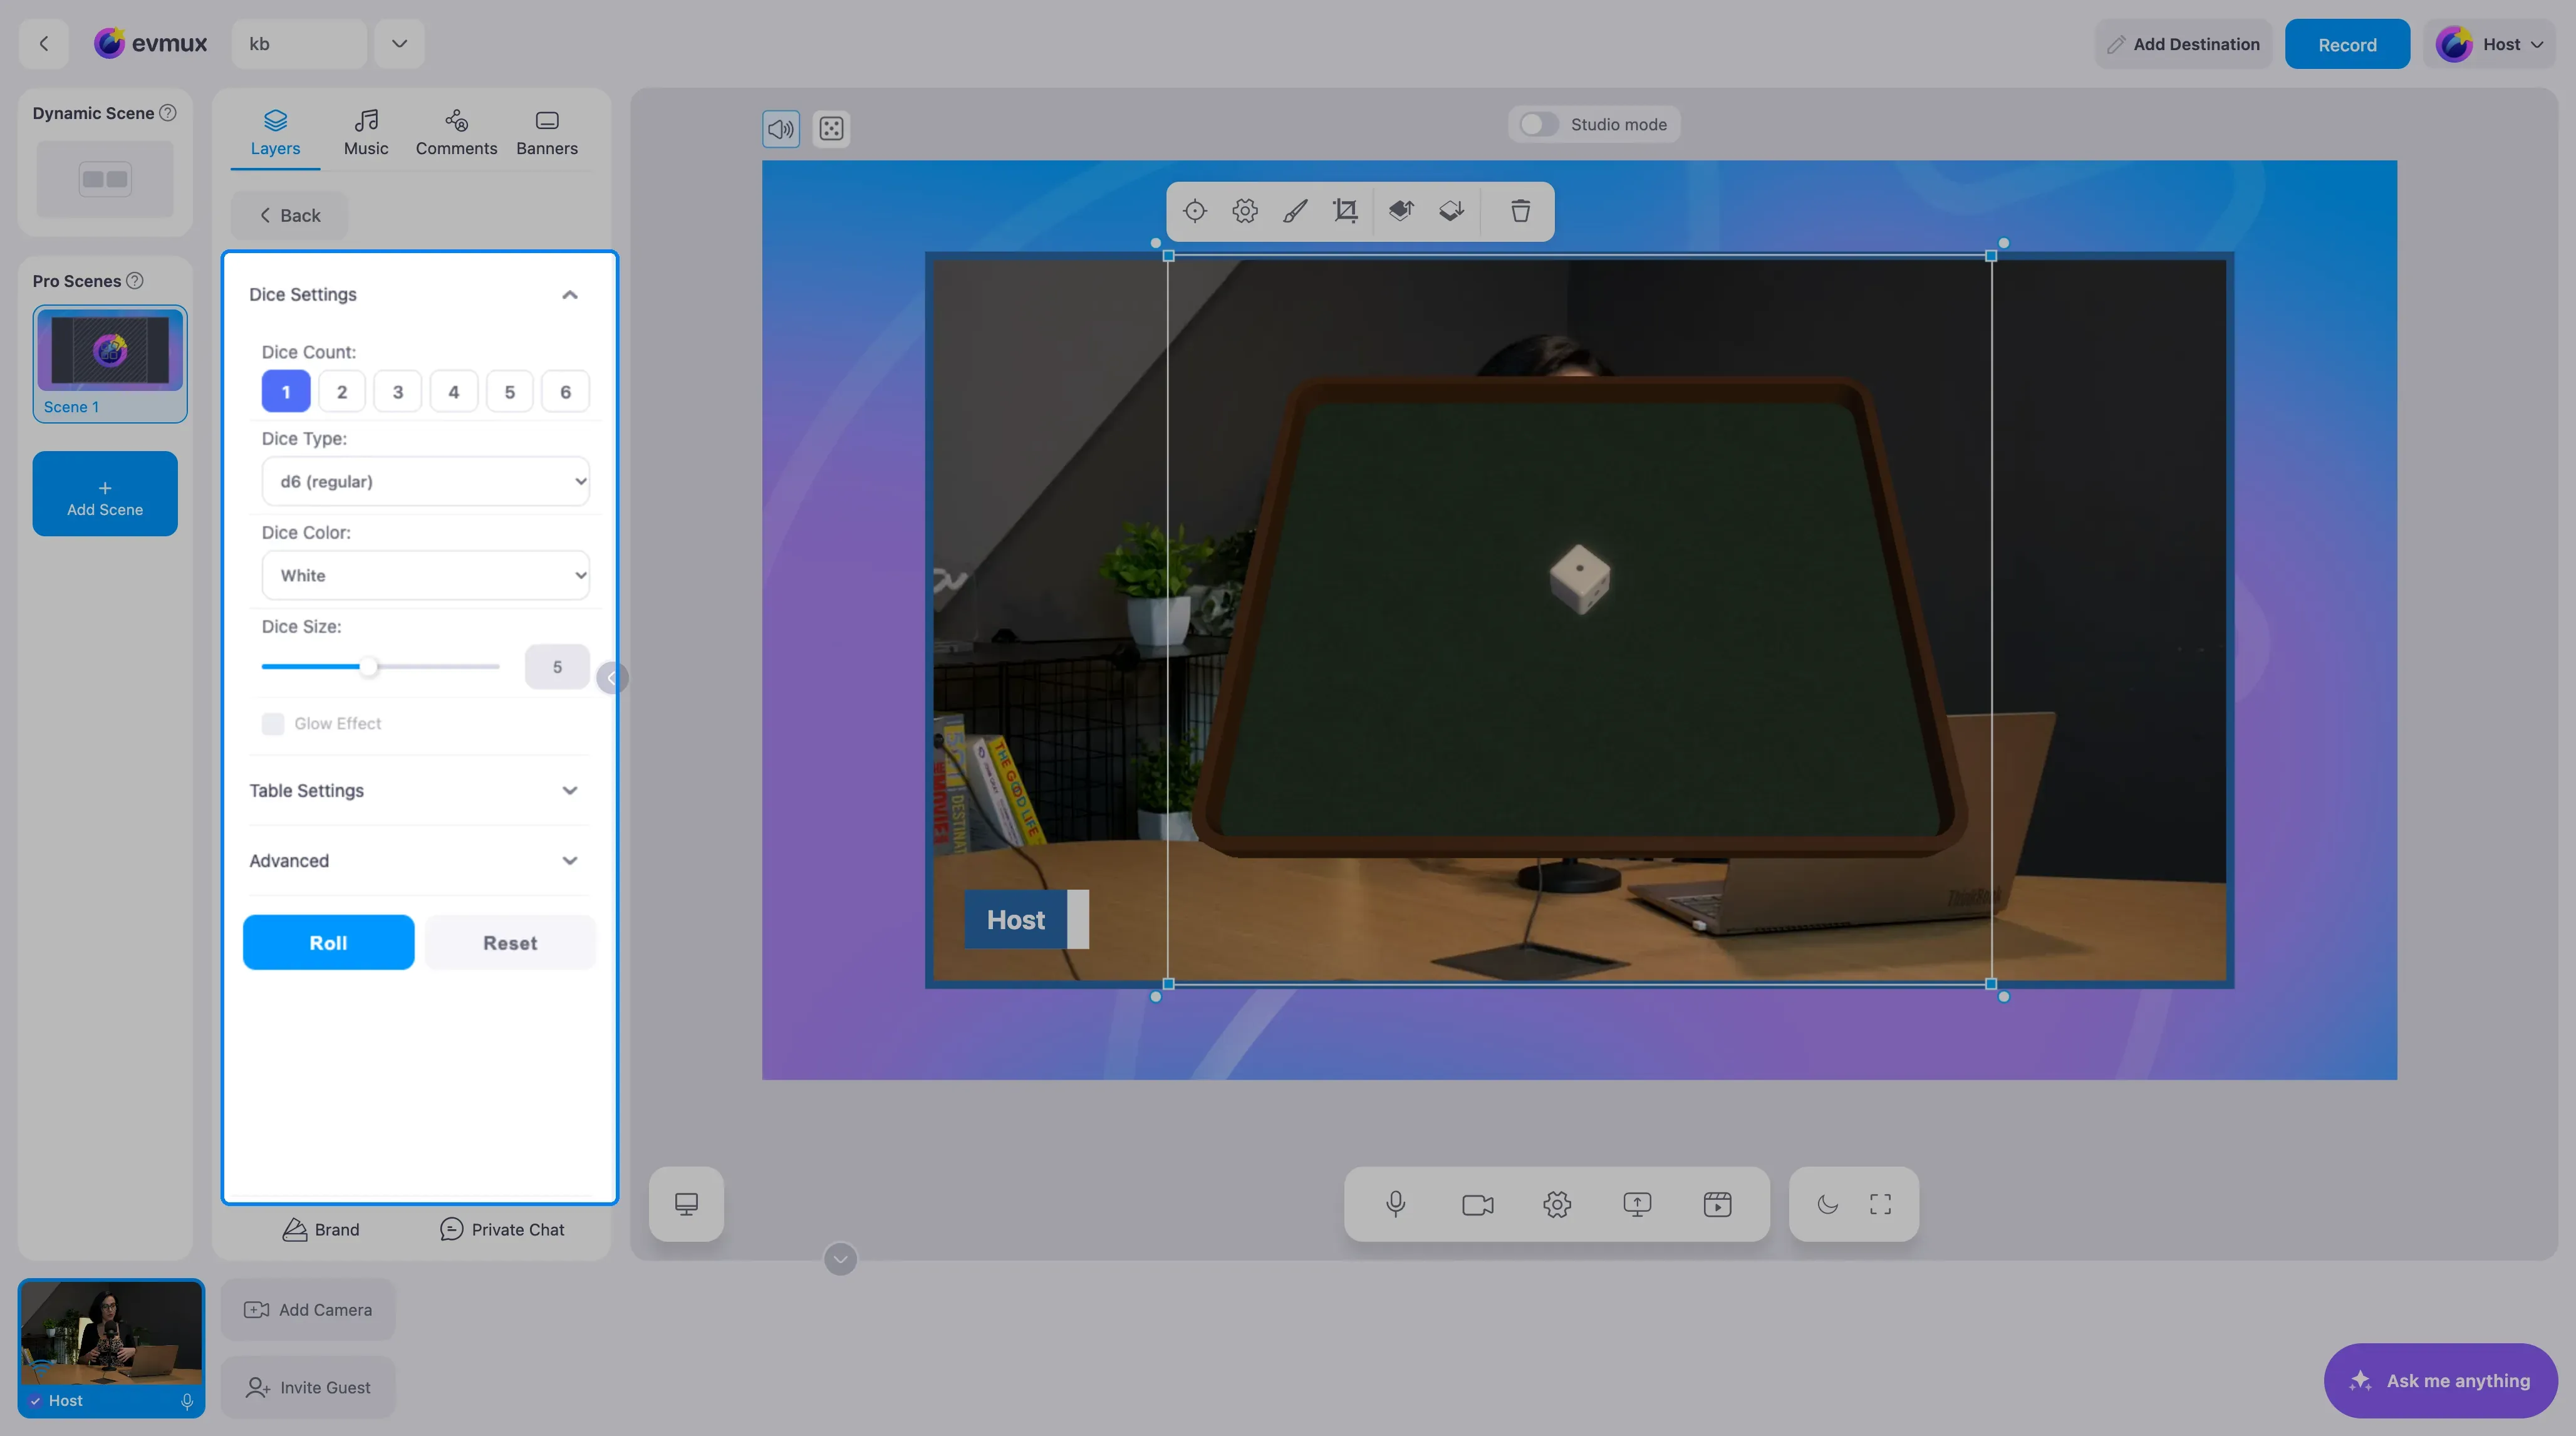2576x1436 pixels.
Task: Enable the Glow Effect checkbox
Action: coord(273,724)
